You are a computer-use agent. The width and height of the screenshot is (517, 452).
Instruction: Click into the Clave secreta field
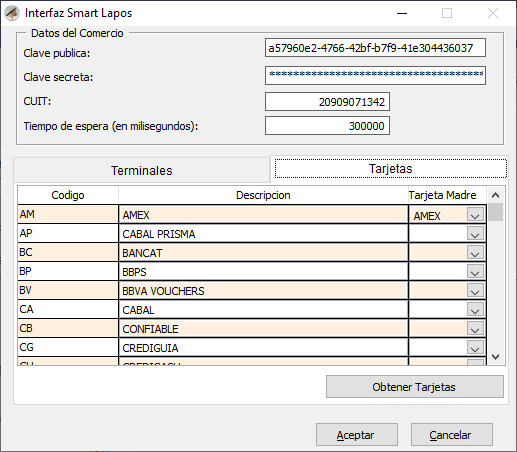click(375, 75)
